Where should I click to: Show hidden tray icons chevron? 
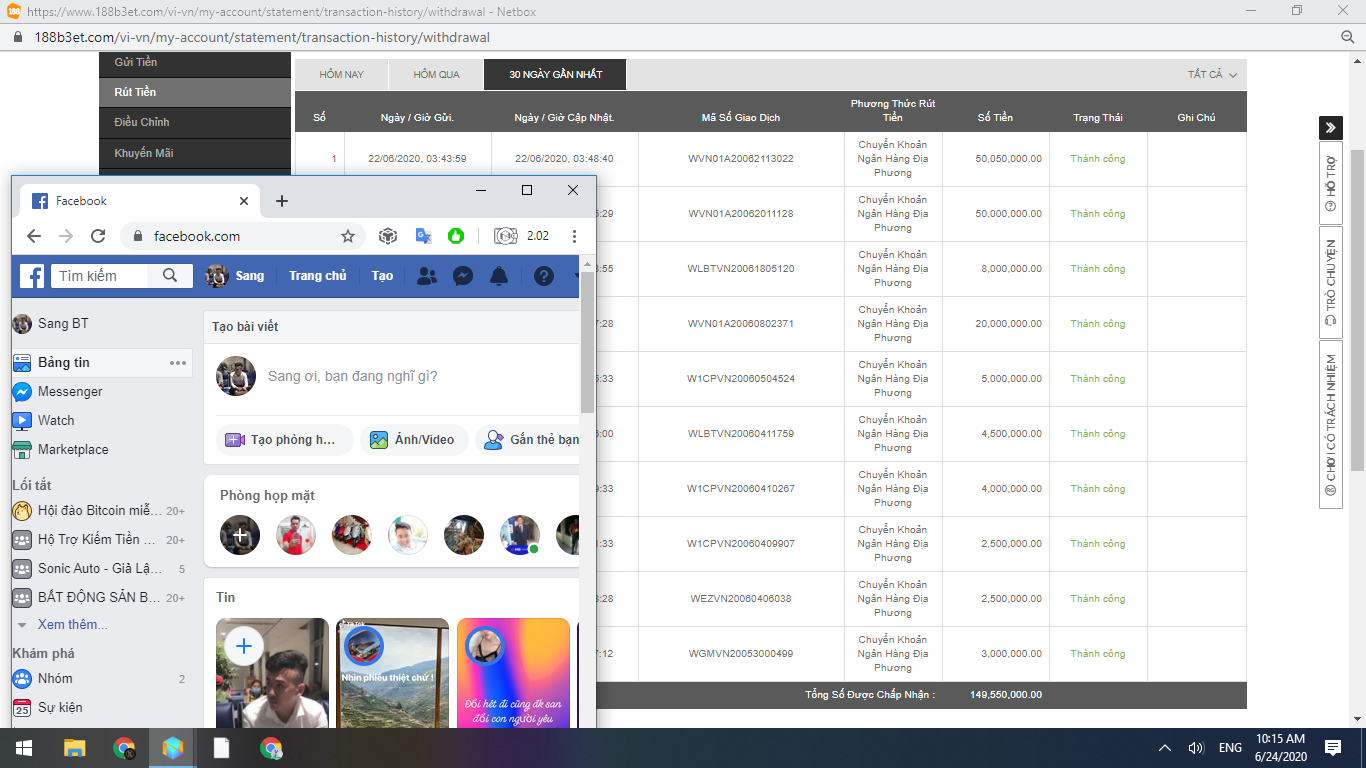[1165, 748]
